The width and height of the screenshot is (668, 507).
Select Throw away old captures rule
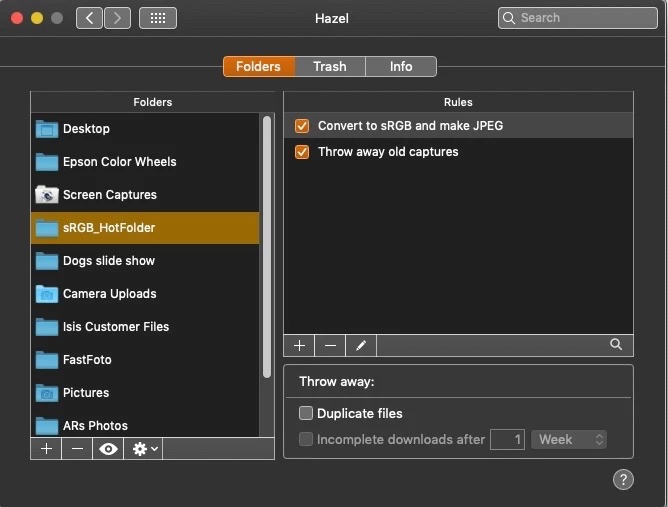pos(458,152)
